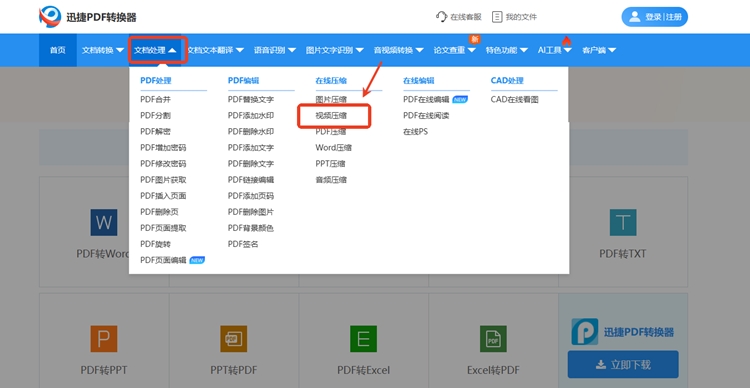The height and width of the screenshot is (388, 750).
Task: Click the NEW badge beside PDF在线编辑
Action: tap(460, 100)
